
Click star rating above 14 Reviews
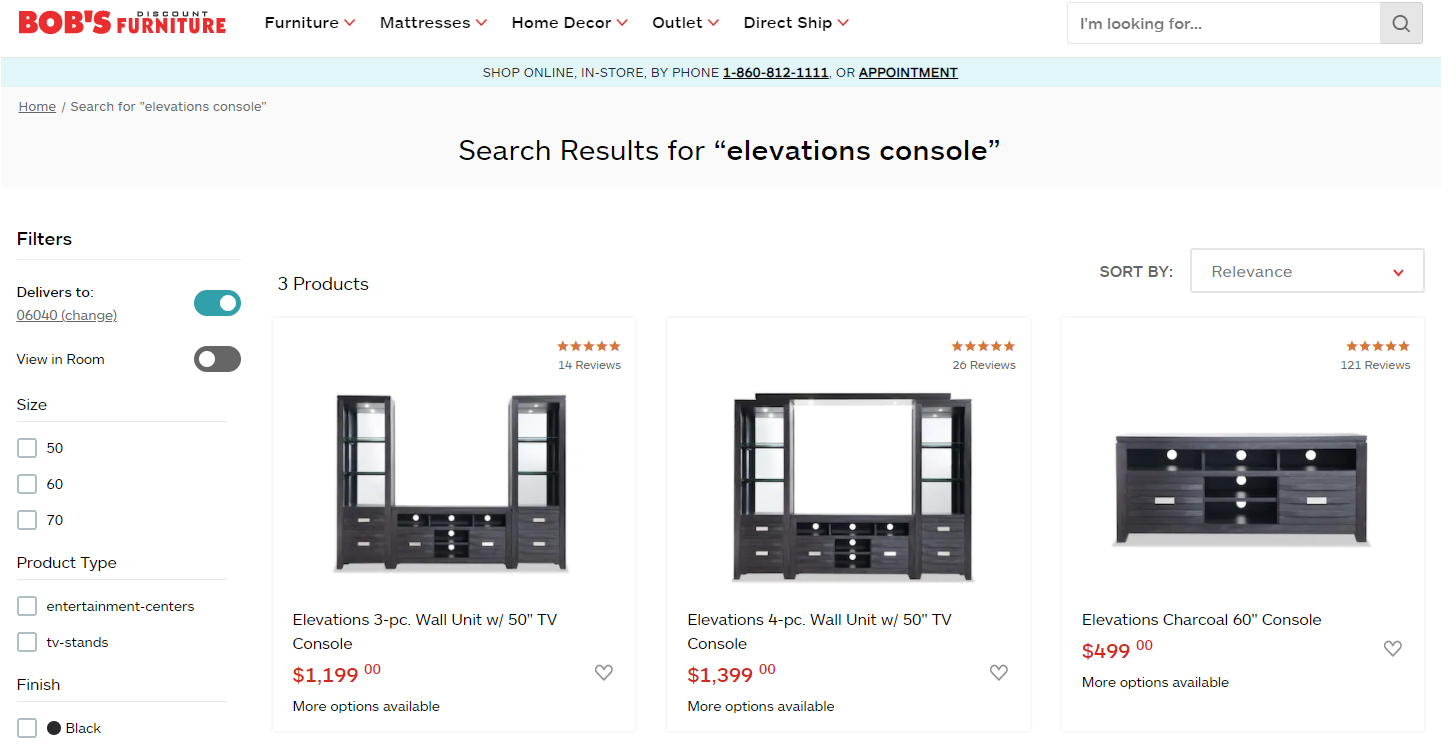(x=589, y=346)
